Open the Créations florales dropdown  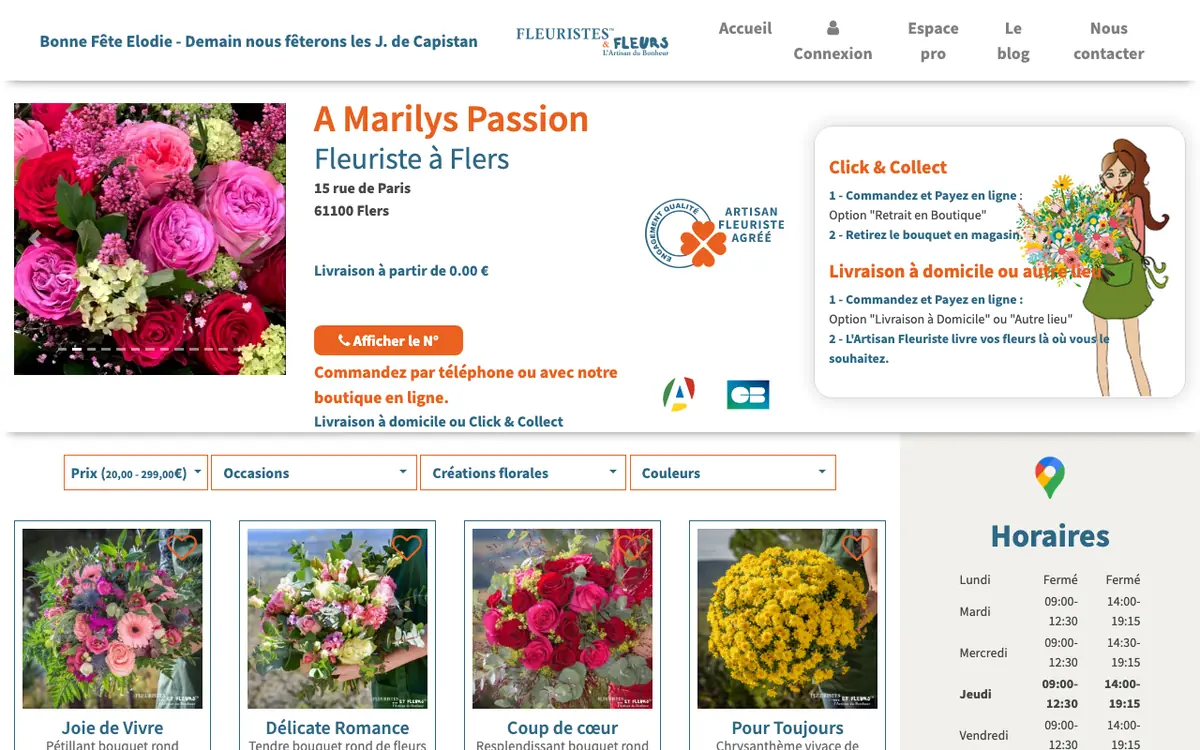(x=523, y=473)
